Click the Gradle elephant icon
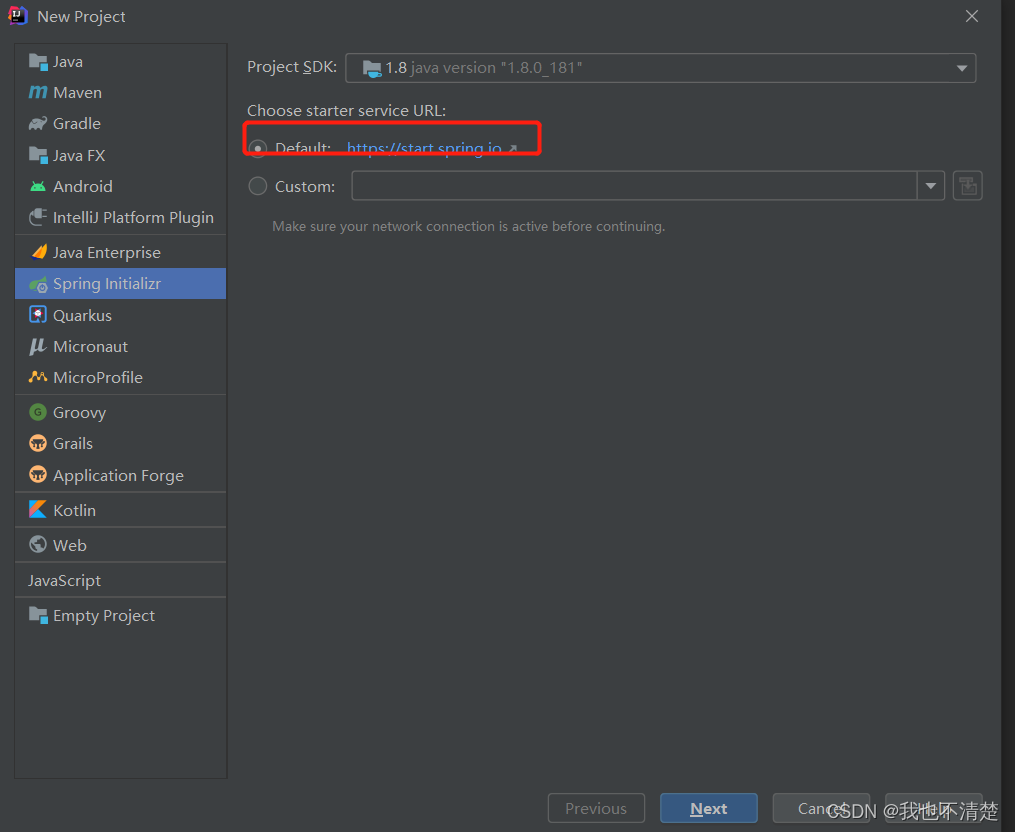Screen dimensions: 1015x832 click(x=38, y=124)
